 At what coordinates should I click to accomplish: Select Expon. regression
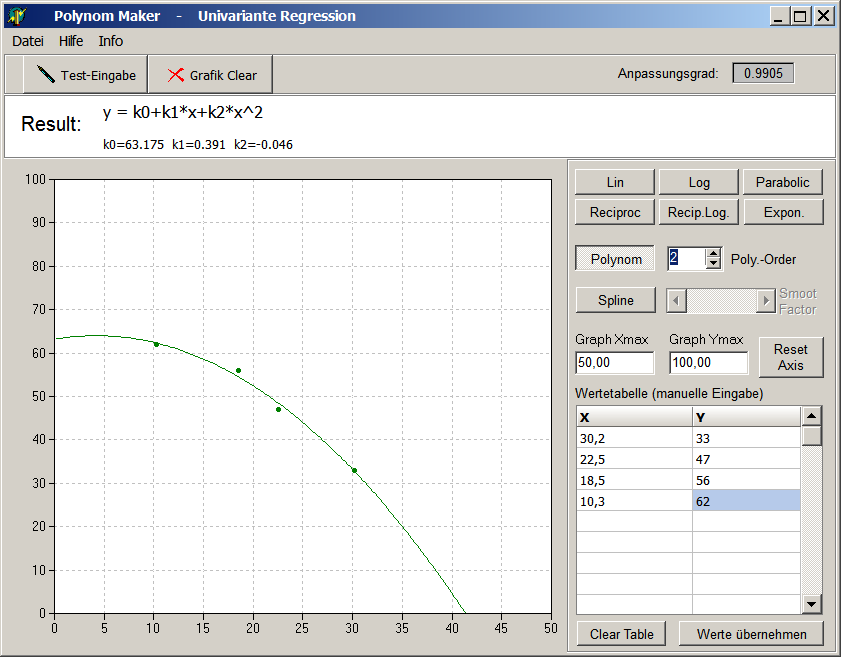[x=784, y=212]
